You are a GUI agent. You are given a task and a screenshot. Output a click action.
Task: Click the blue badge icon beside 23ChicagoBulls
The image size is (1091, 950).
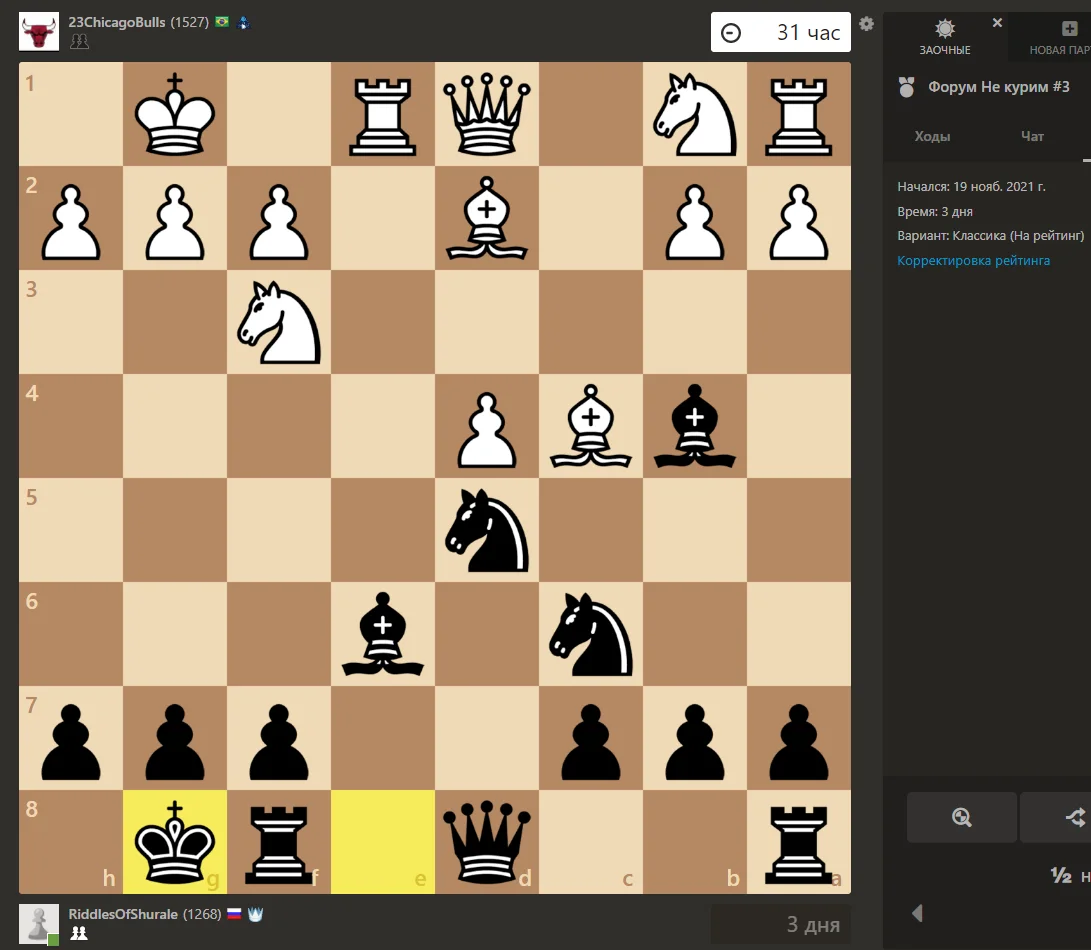coord(244,22)
